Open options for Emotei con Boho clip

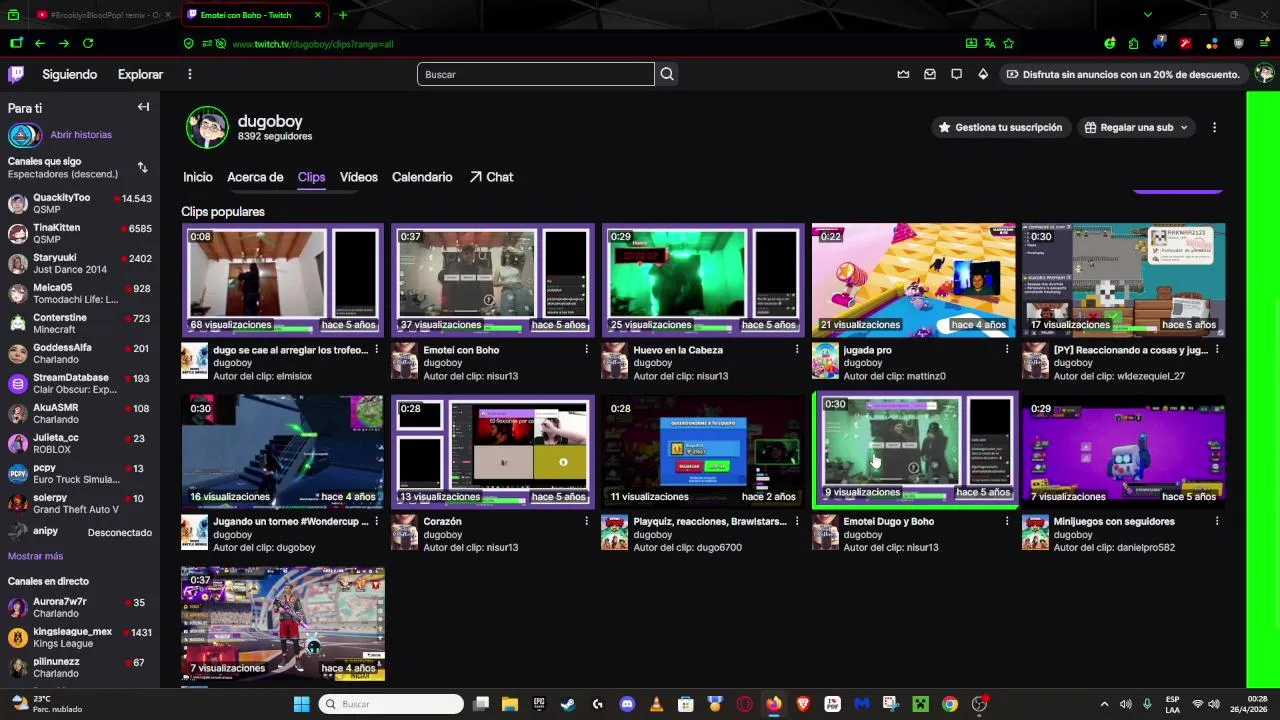(x=587, y=350)
